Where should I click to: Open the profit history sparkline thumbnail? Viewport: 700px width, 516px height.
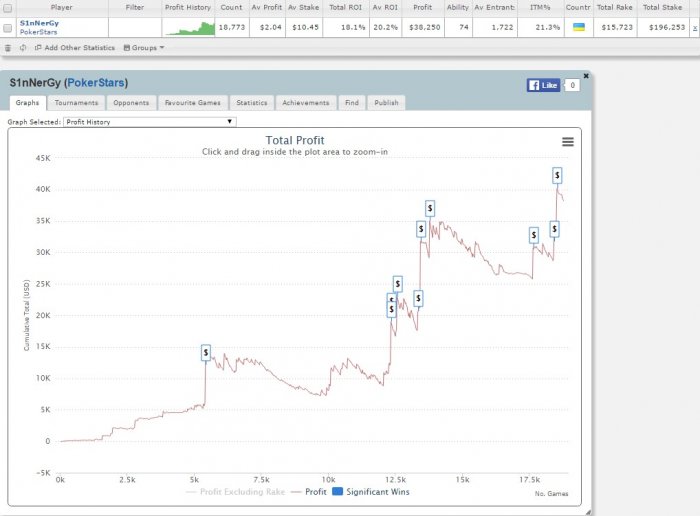pos(189,28)
